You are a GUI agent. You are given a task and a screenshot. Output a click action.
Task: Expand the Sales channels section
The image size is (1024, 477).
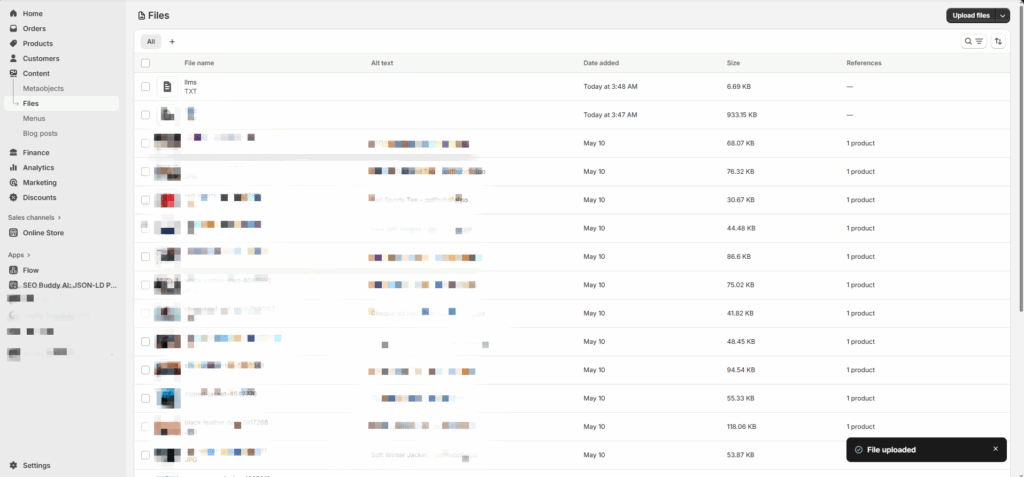pyautogui.click(x=59, y=217)
